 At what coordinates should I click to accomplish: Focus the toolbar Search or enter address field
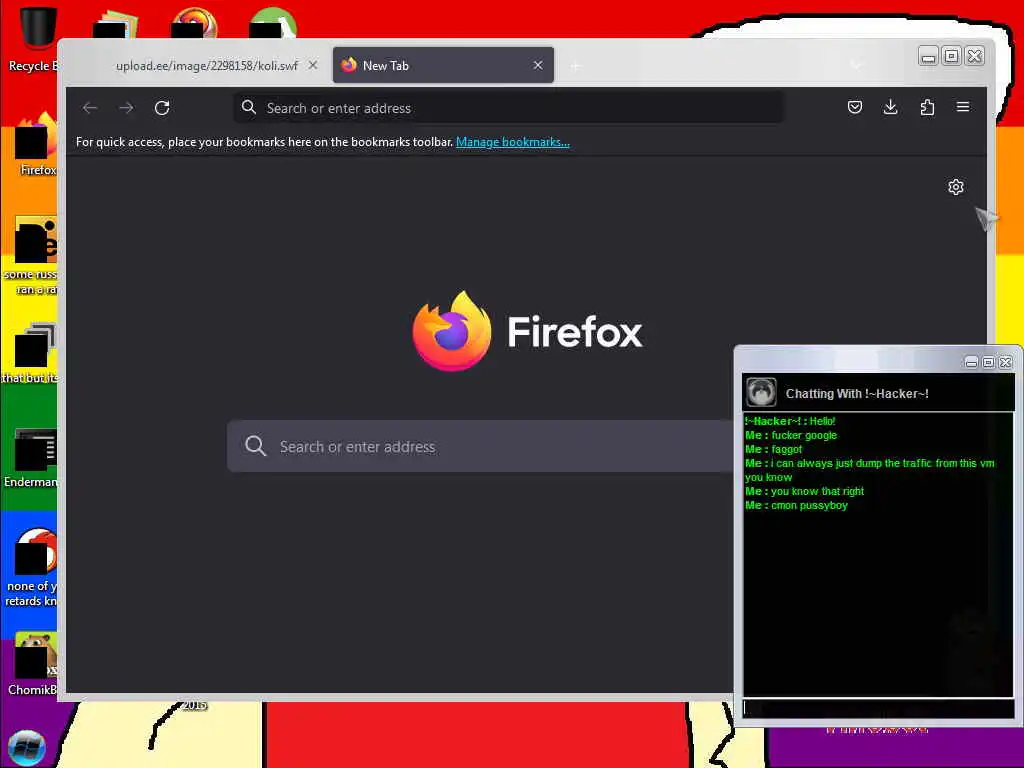click(x=509, y=108)
